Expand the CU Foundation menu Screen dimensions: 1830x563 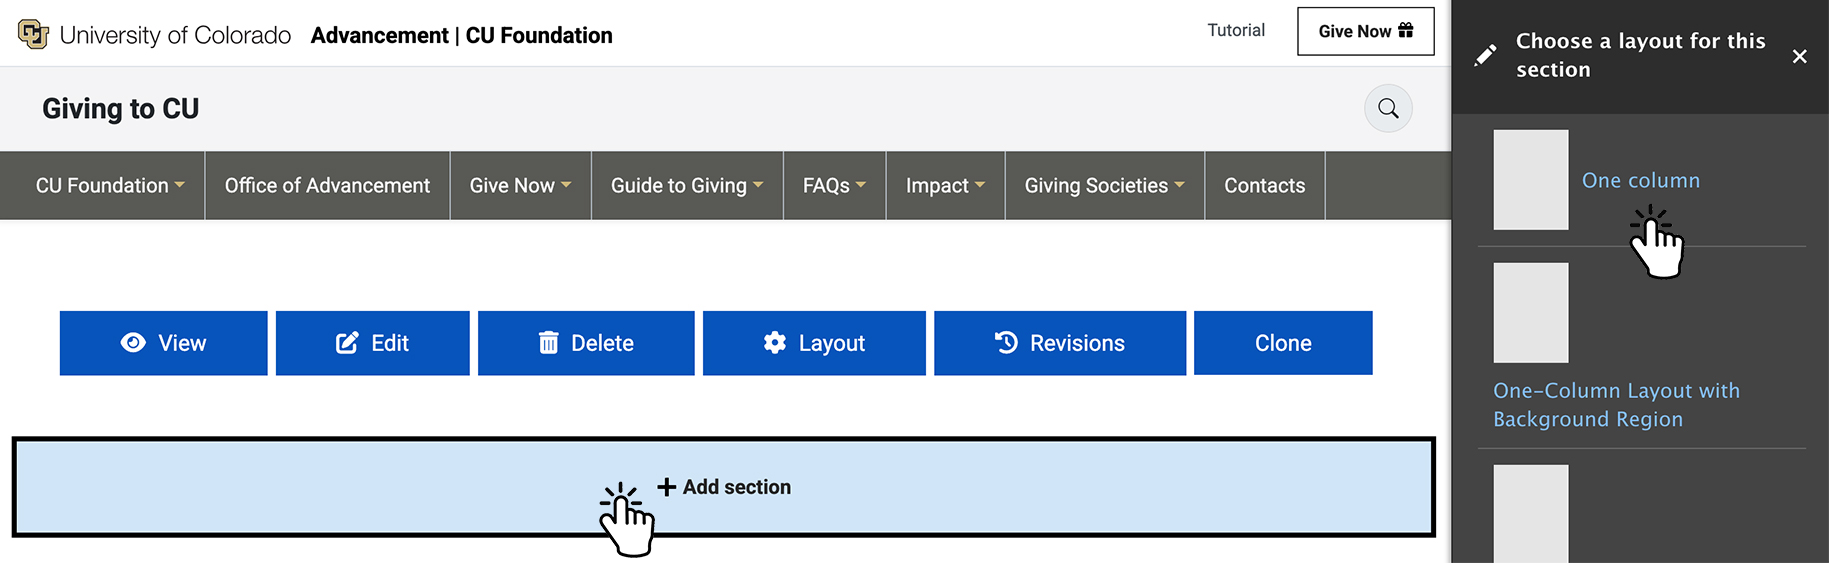point(109,186)
